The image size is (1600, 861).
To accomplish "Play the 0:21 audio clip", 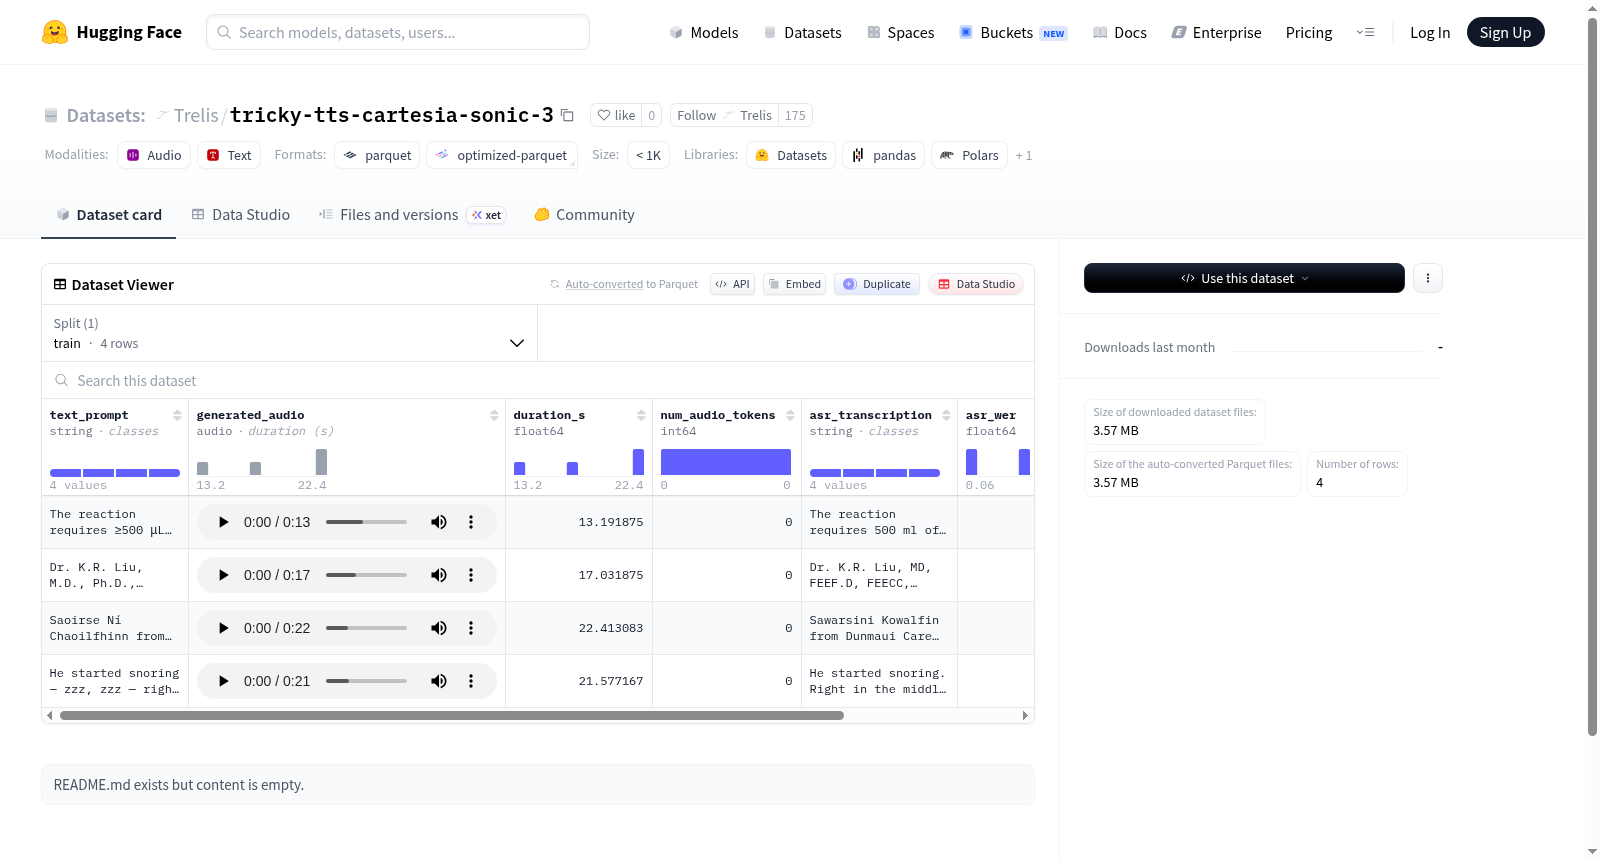I will 223,681.
